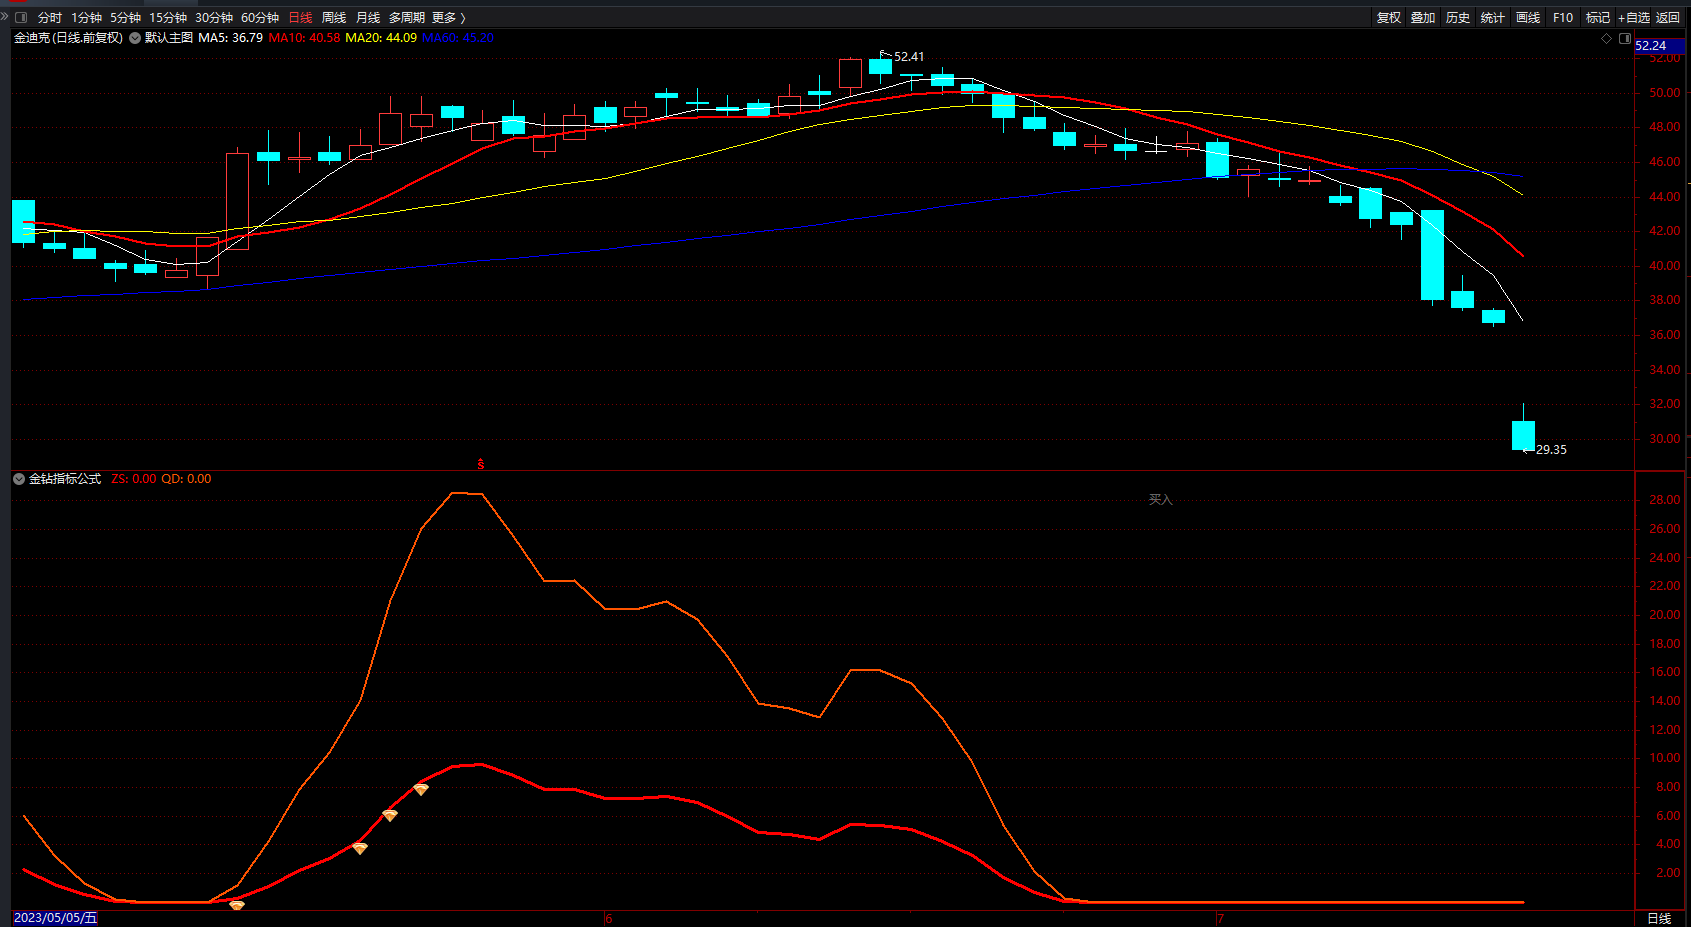Click the diamond marker below 6.00 level
This screenshot has height=927, width=1691.
click(x=360, y=848)
